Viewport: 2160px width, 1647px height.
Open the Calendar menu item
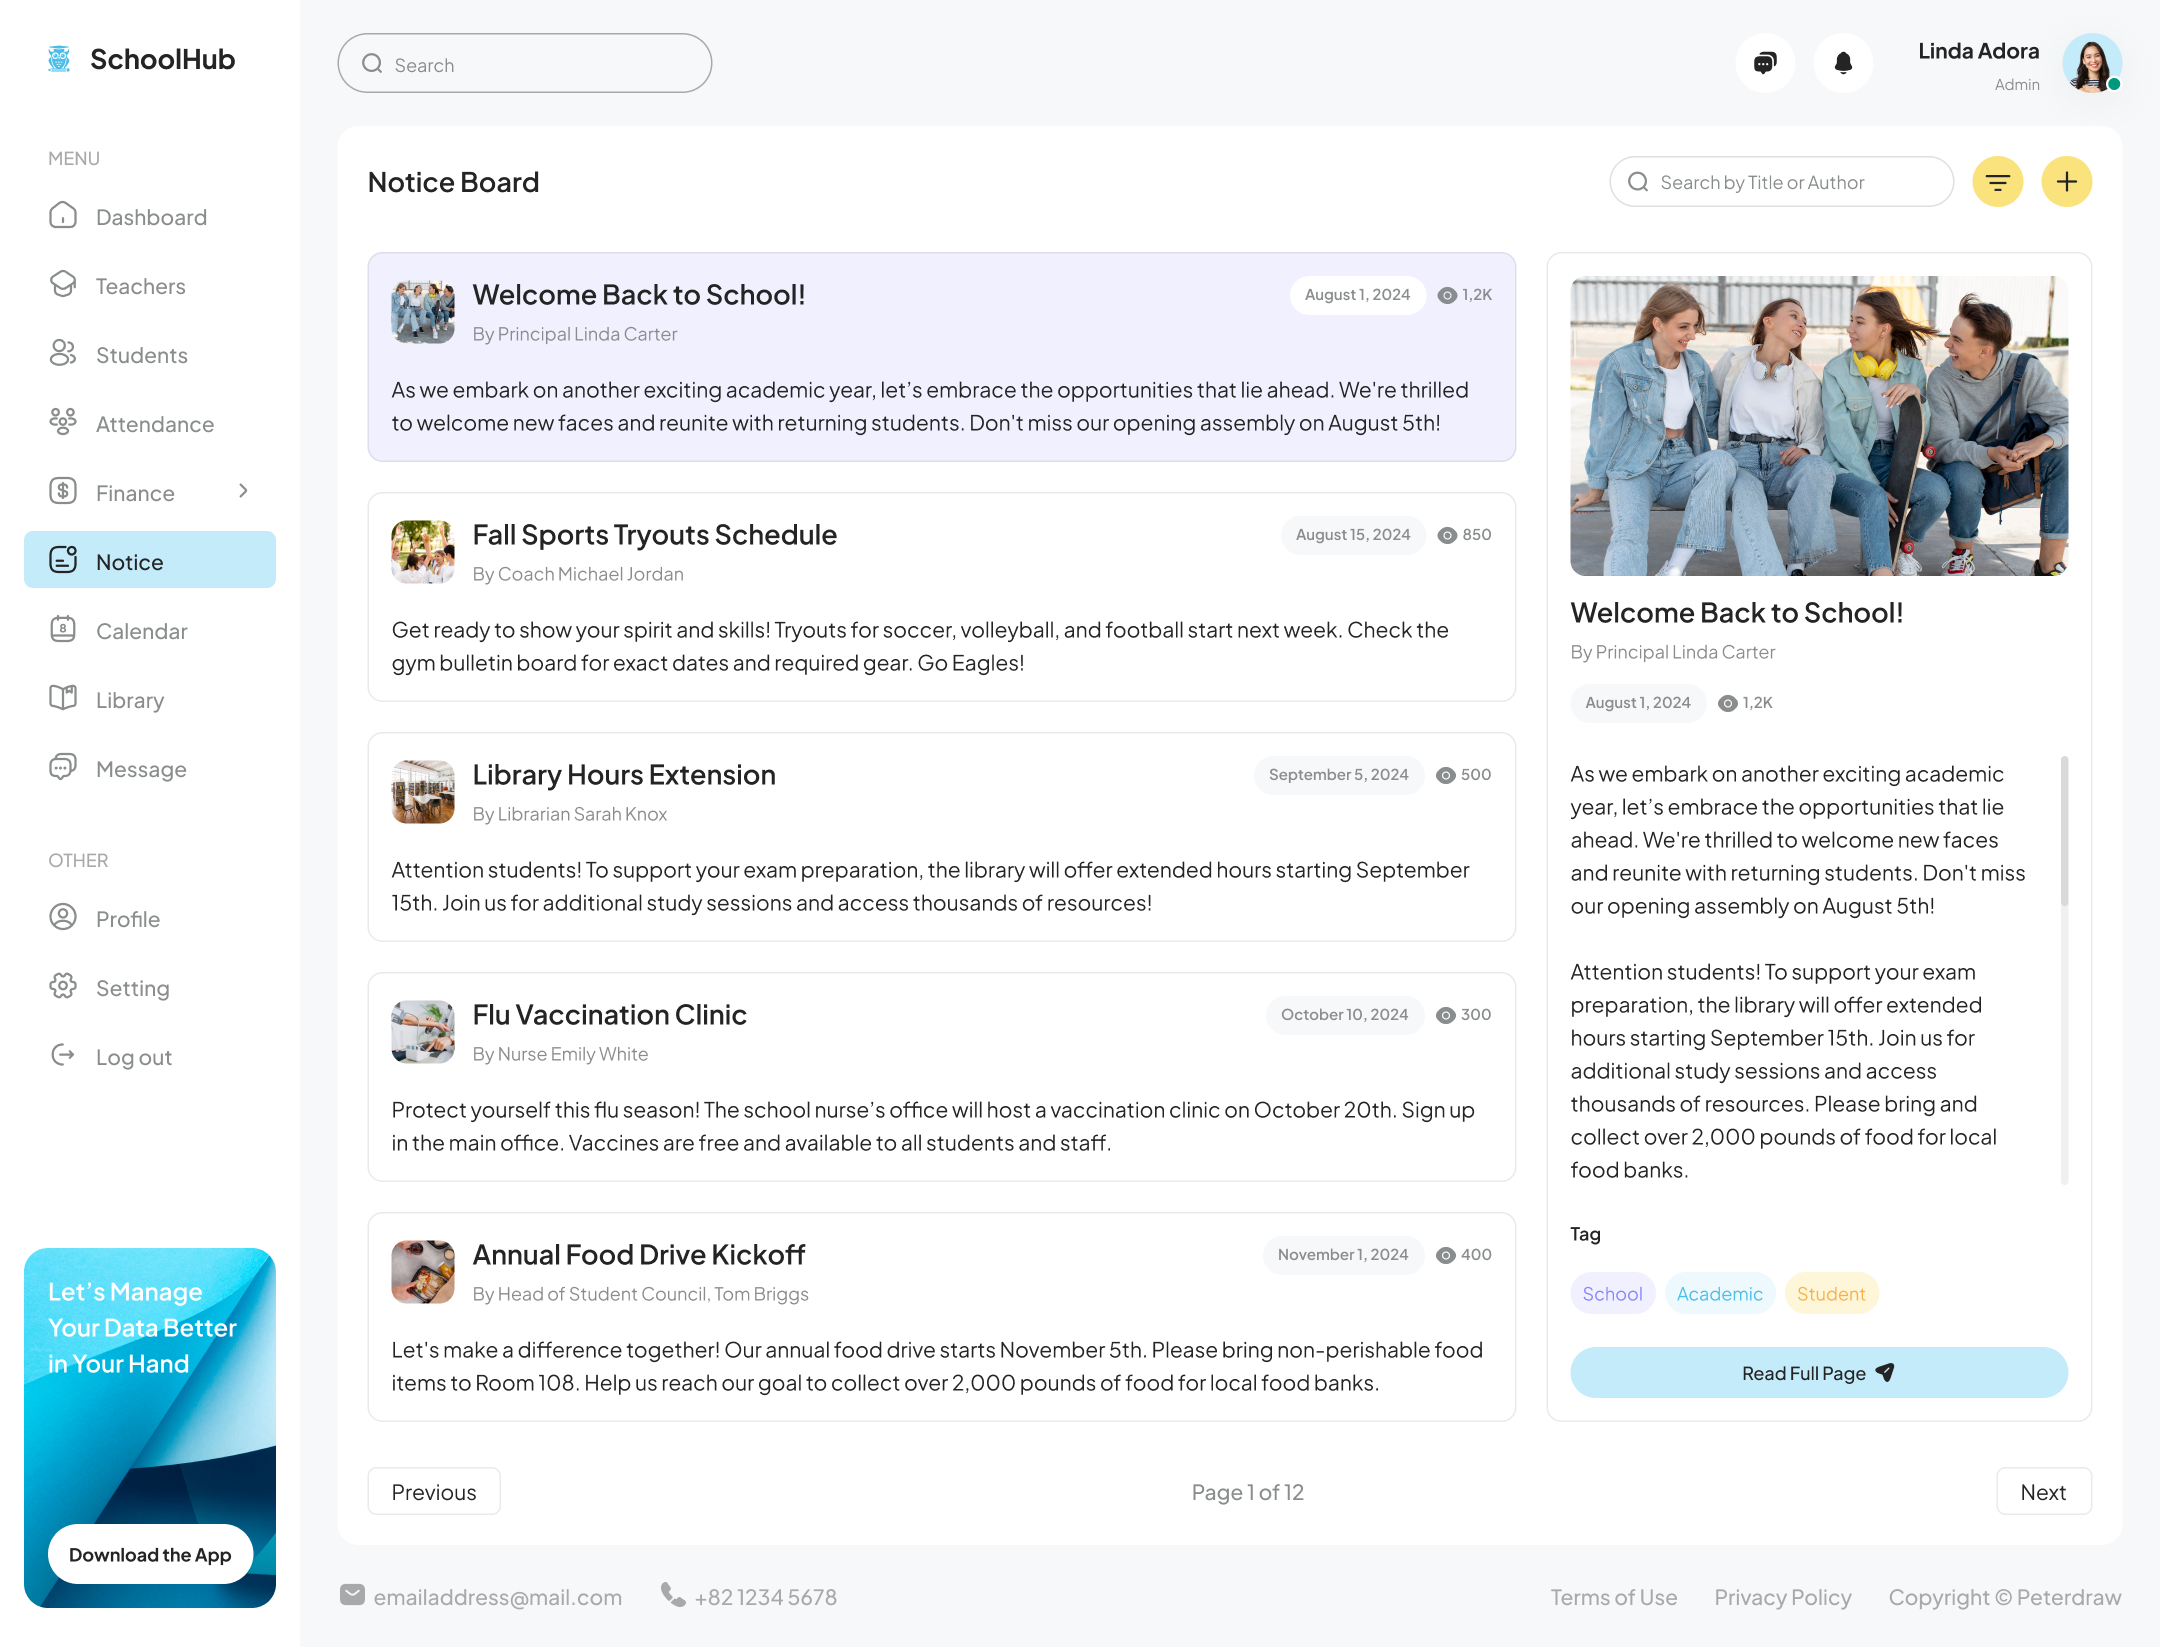(x=141, y=630)
